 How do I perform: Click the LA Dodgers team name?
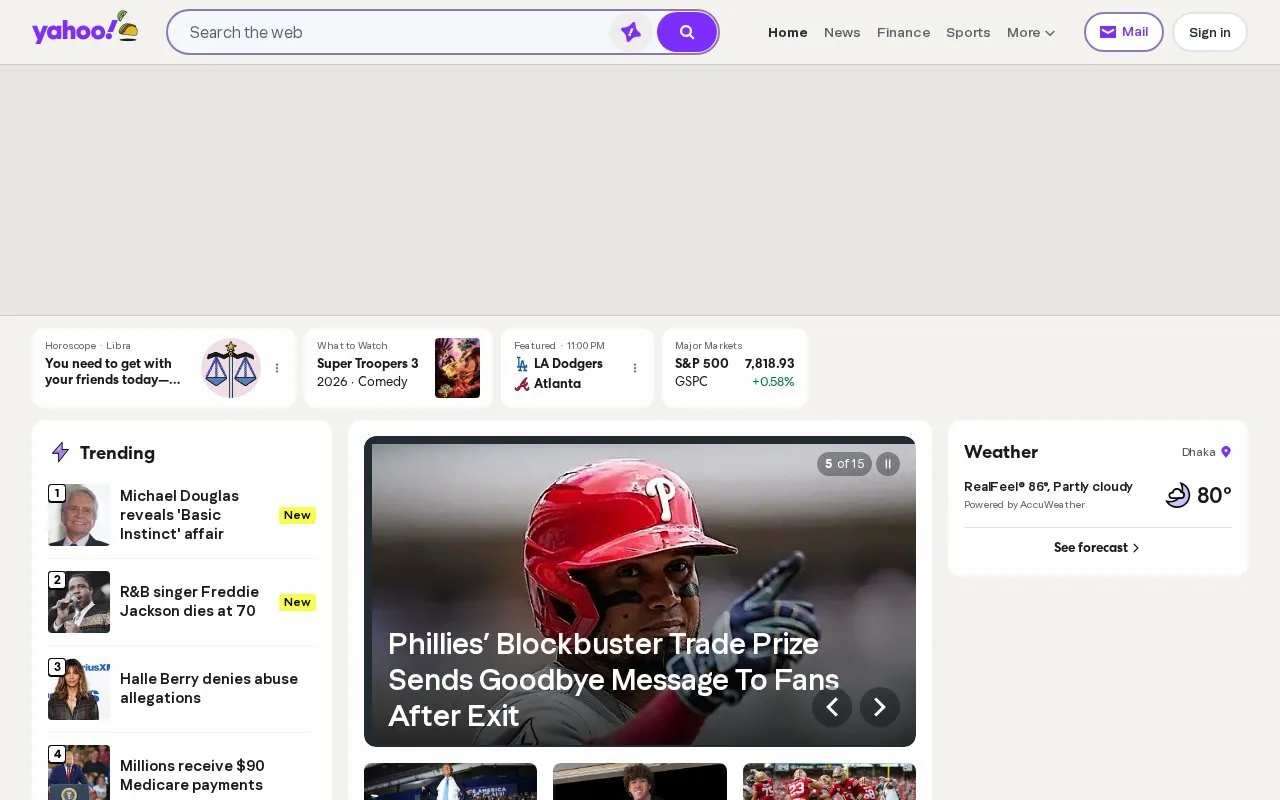point(568,364)
